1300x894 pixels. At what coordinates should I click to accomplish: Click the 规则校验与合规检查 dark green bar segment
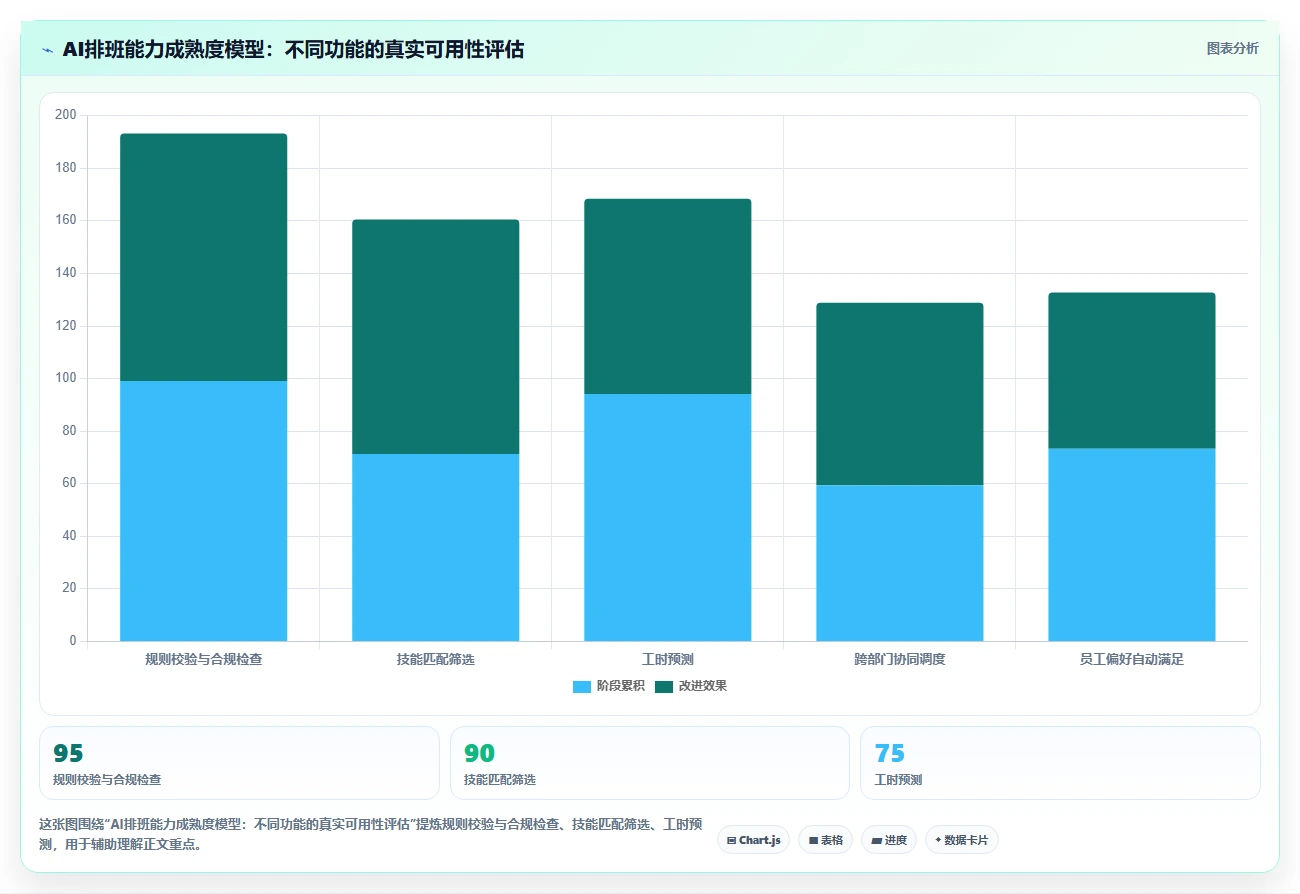pyautogui.click(x=203, y=257)
